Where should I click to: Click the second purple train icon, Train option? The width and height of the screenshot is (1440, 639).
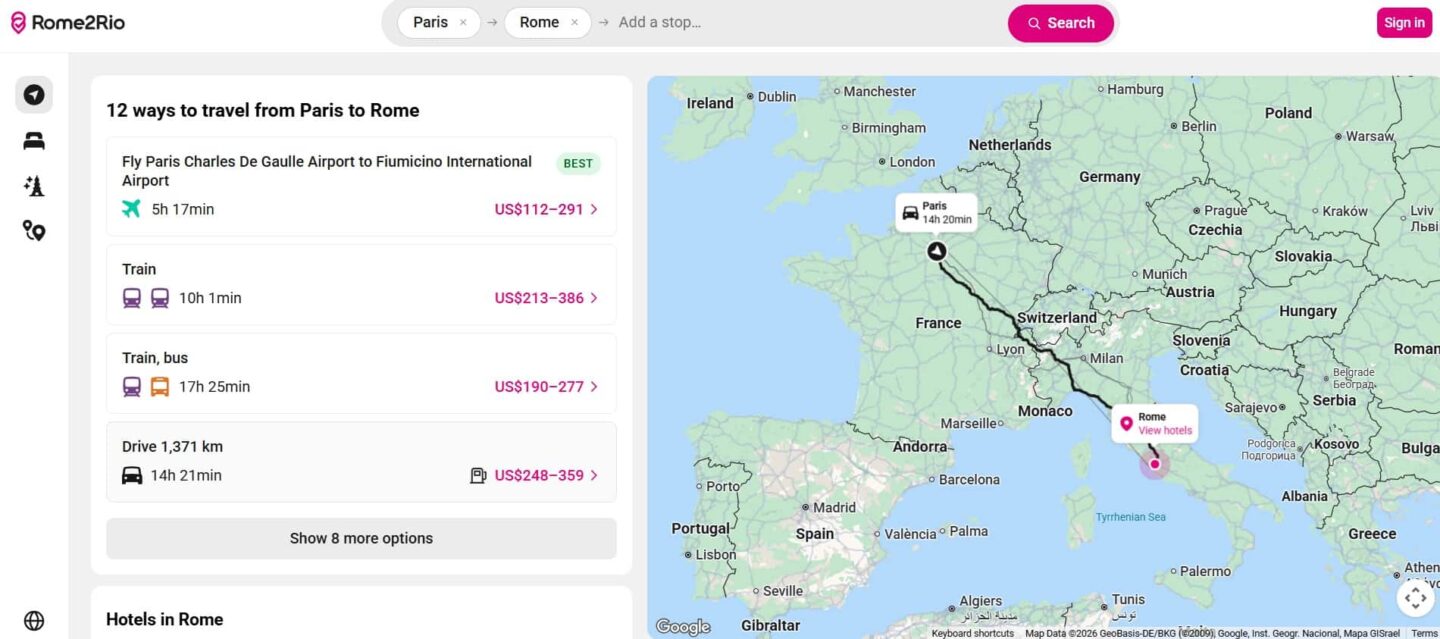tap(160, 298)
